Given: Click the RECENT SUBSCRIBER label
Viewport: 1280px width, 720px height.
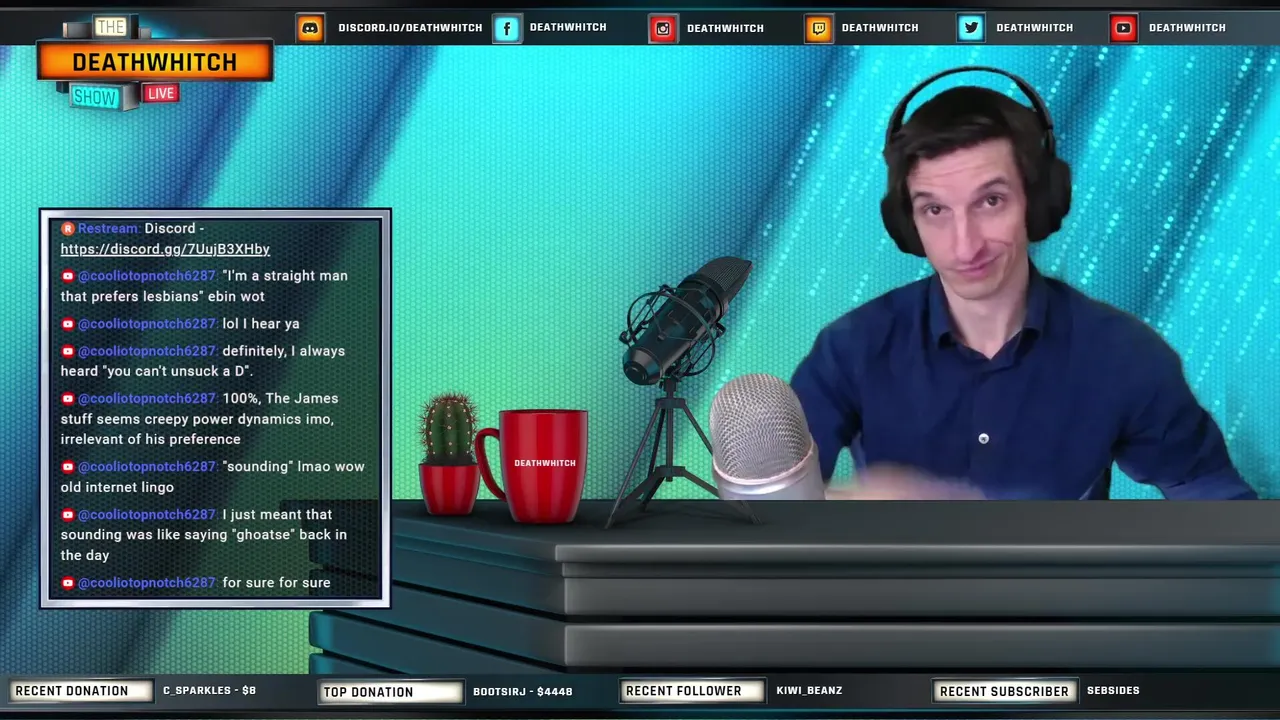Looking at the screenshot, I should click(1005, 692).
